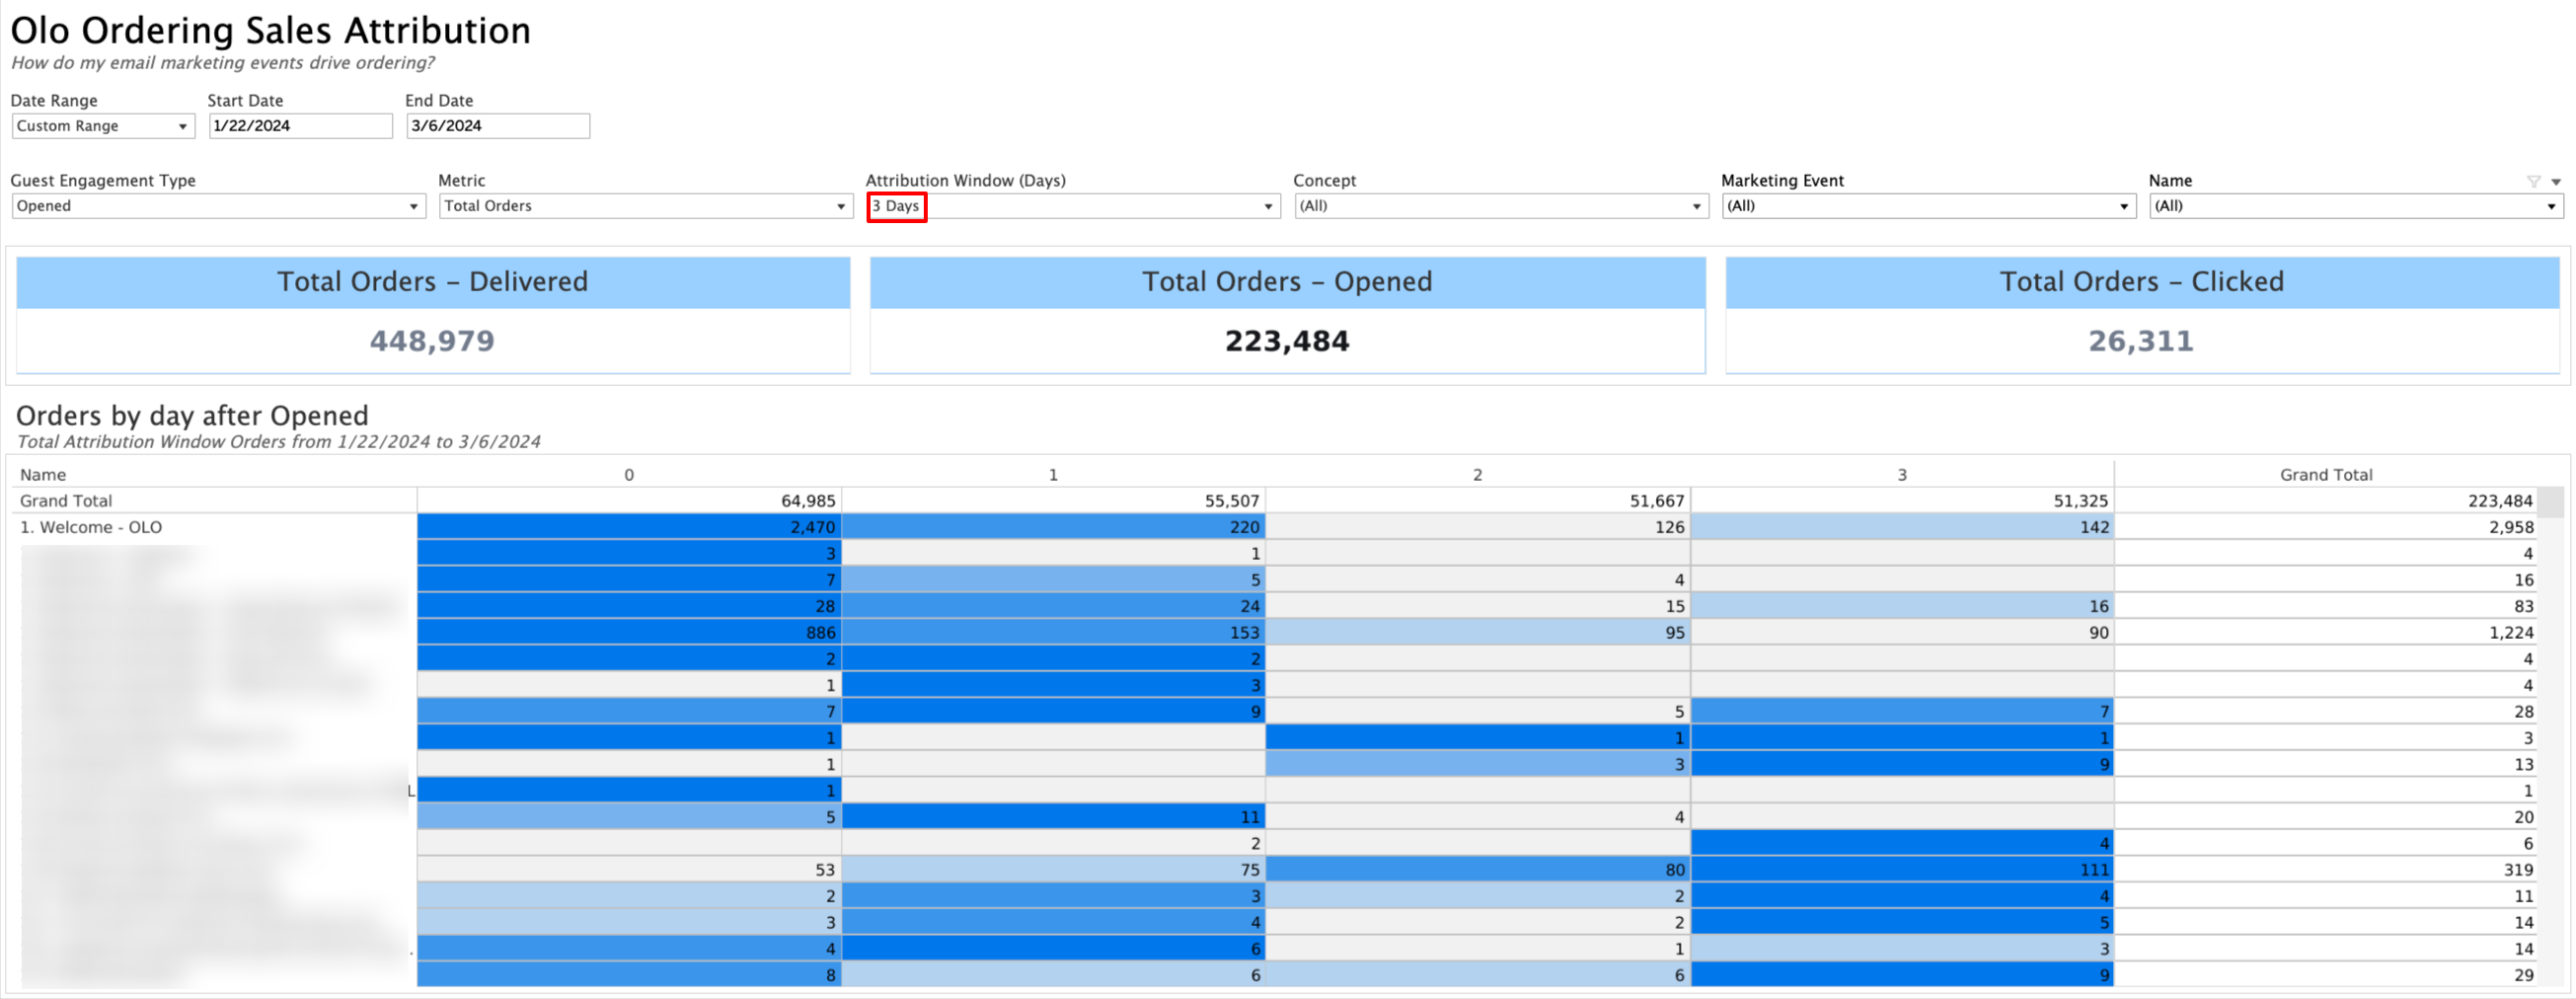Expand the Name filter (All) dropdown

pyautogui.click(x=2356, y=206)
